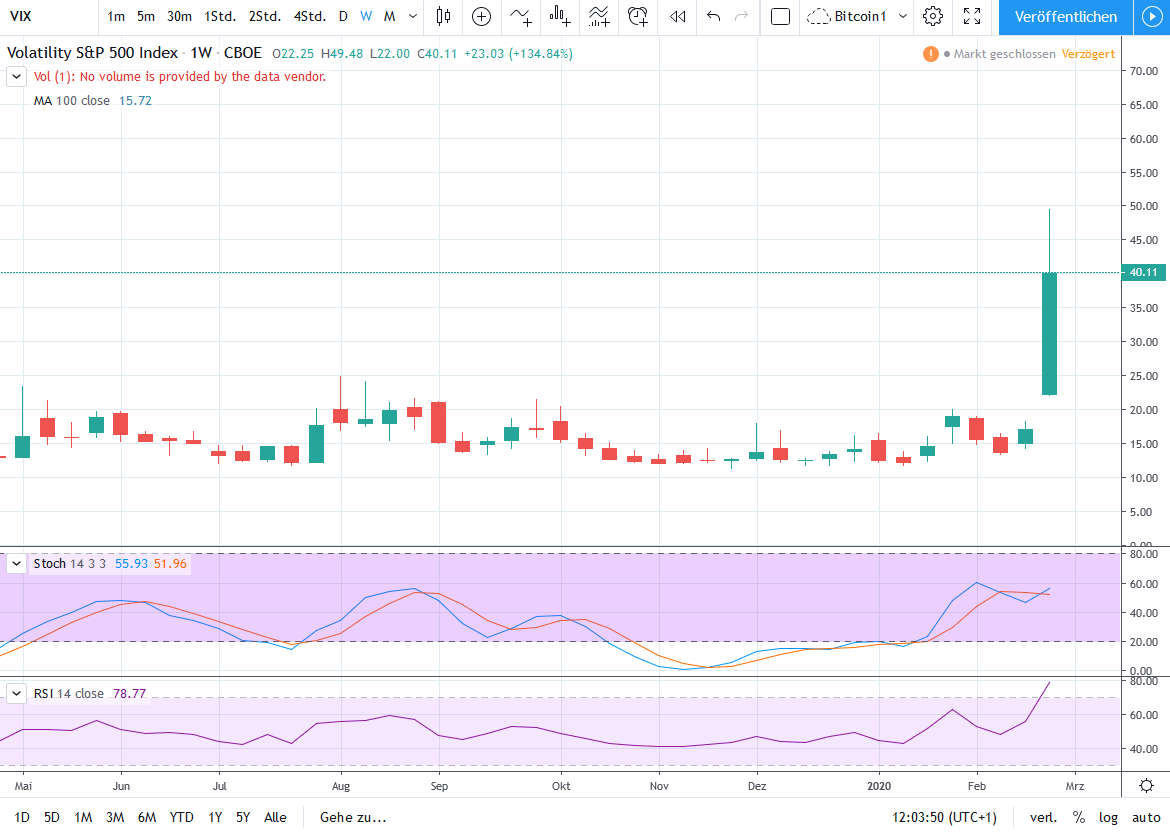Collapse the Stoch indicator legend
The width and height of the screenshot is (1170, 834).
16,564
